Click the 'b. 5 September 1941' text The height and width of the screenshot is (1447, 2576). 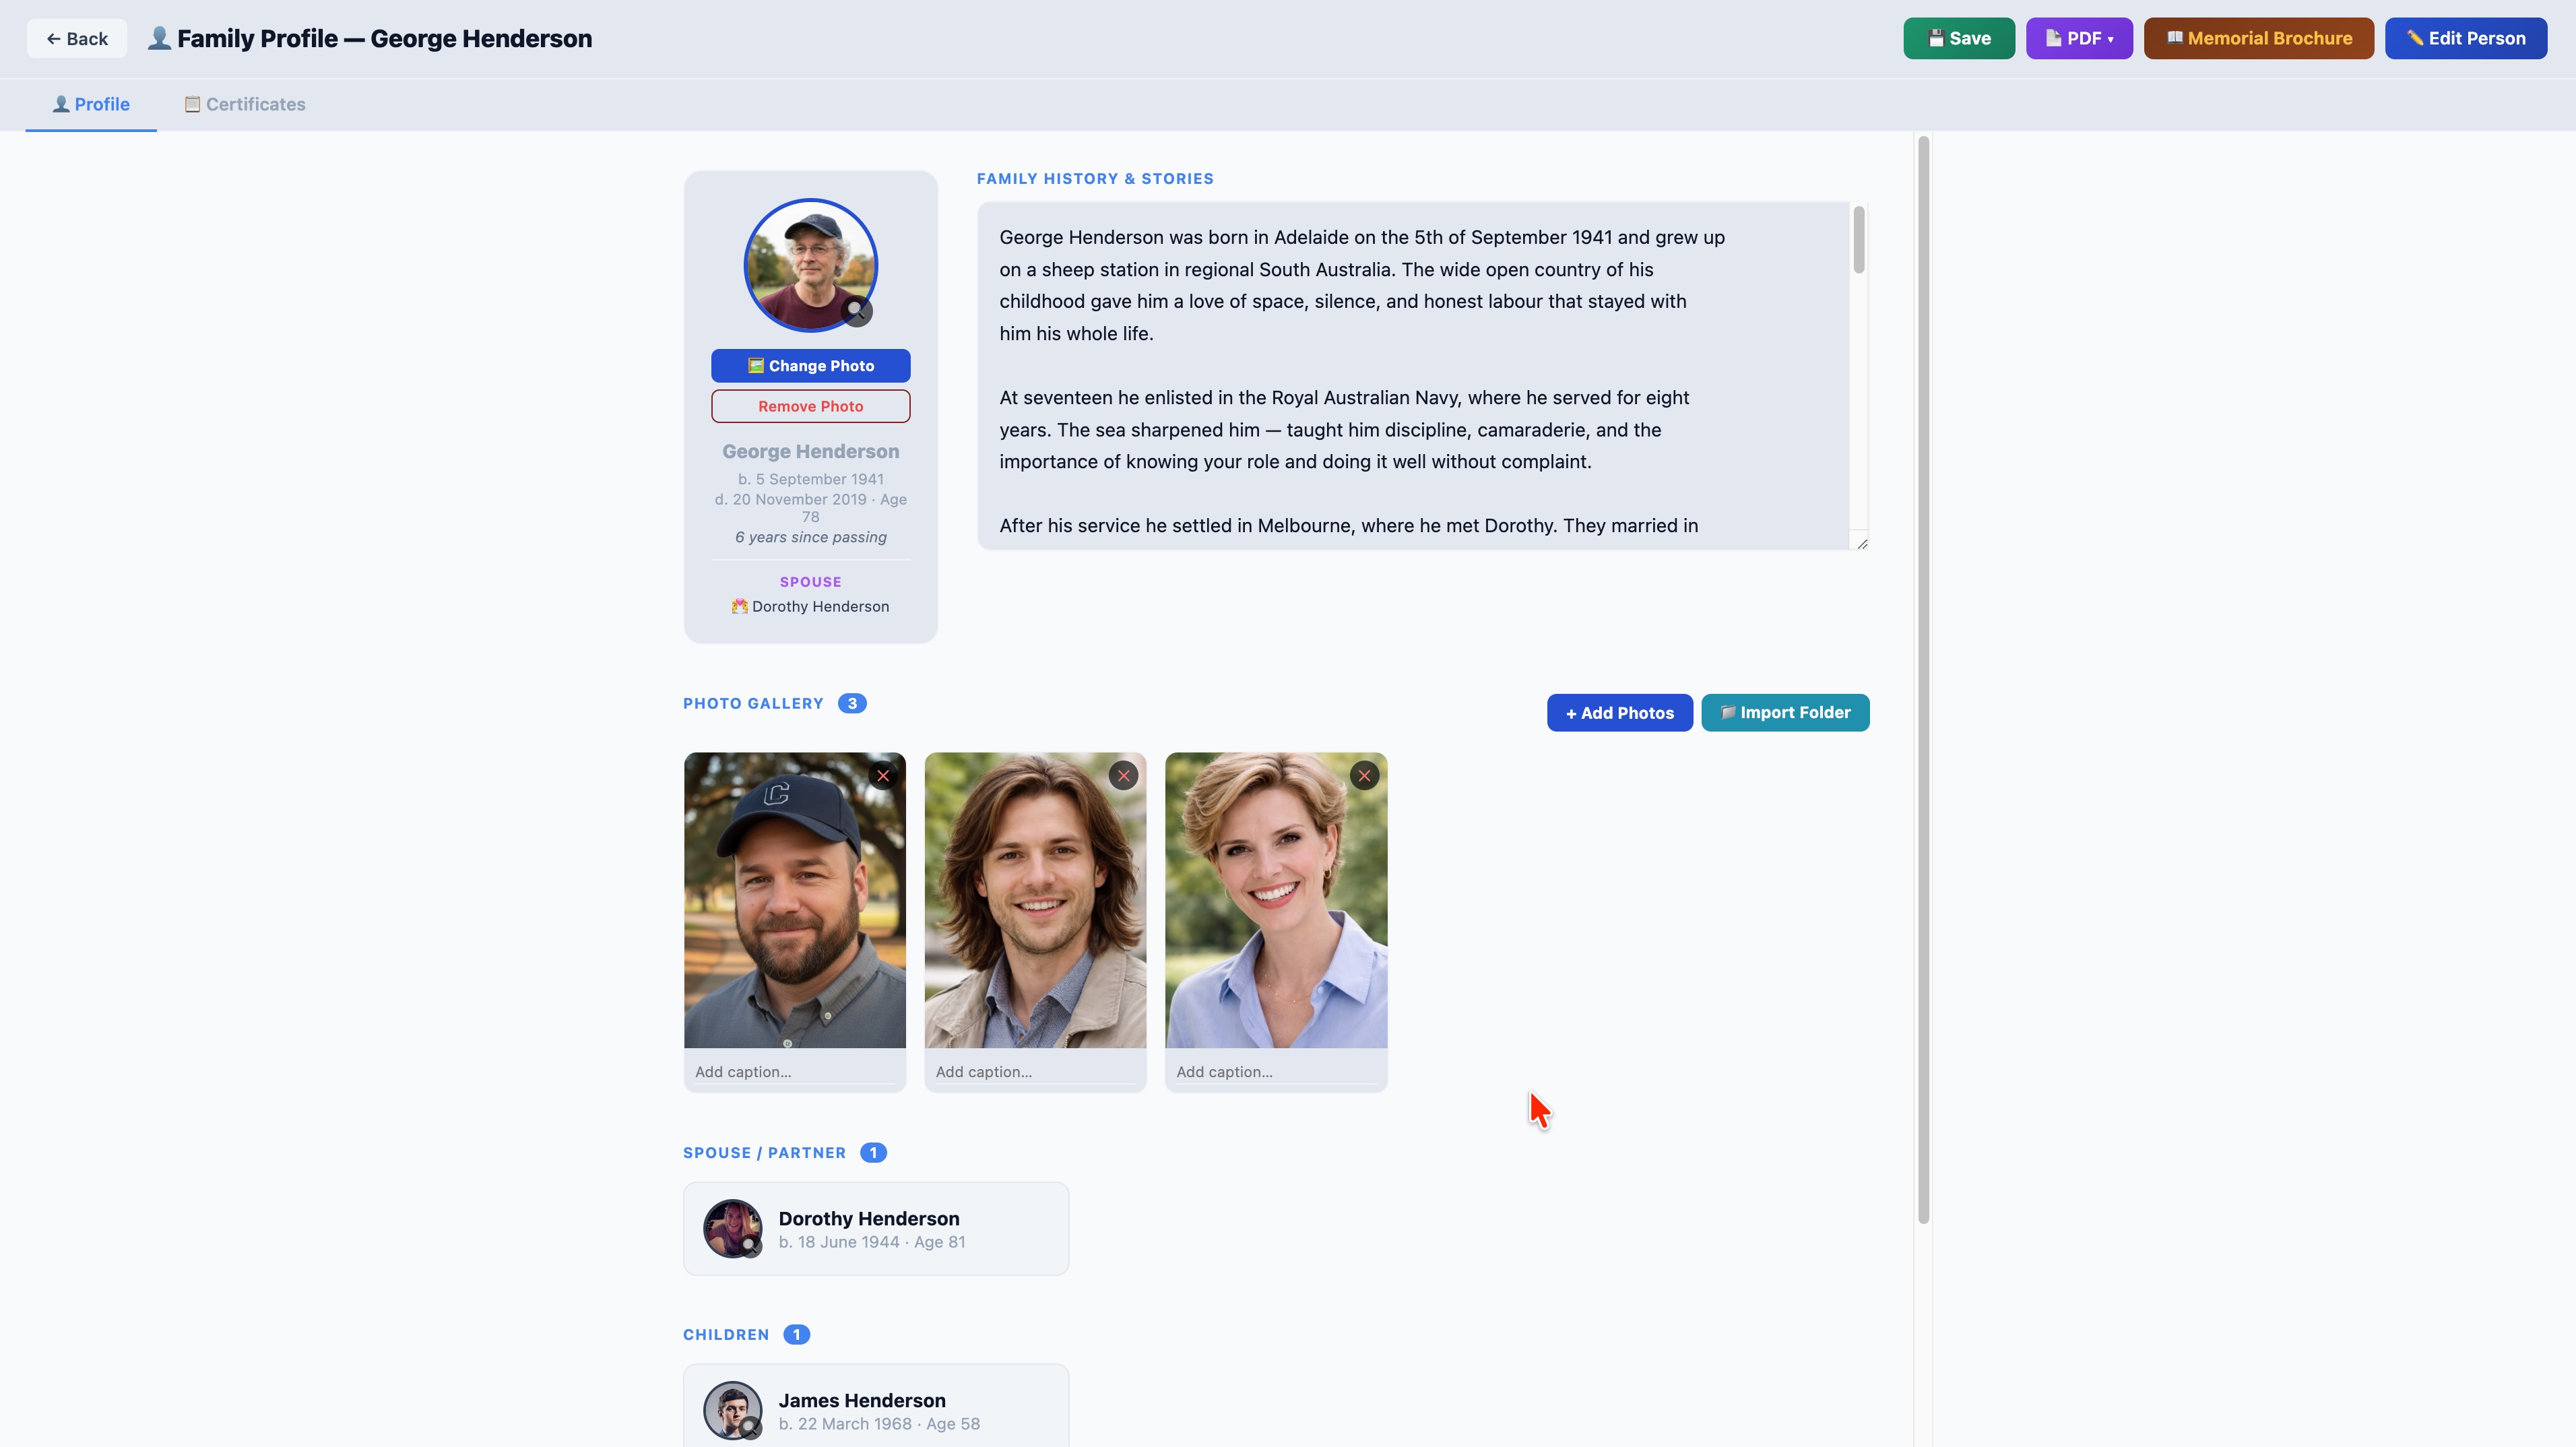click(x=810, y=479)
